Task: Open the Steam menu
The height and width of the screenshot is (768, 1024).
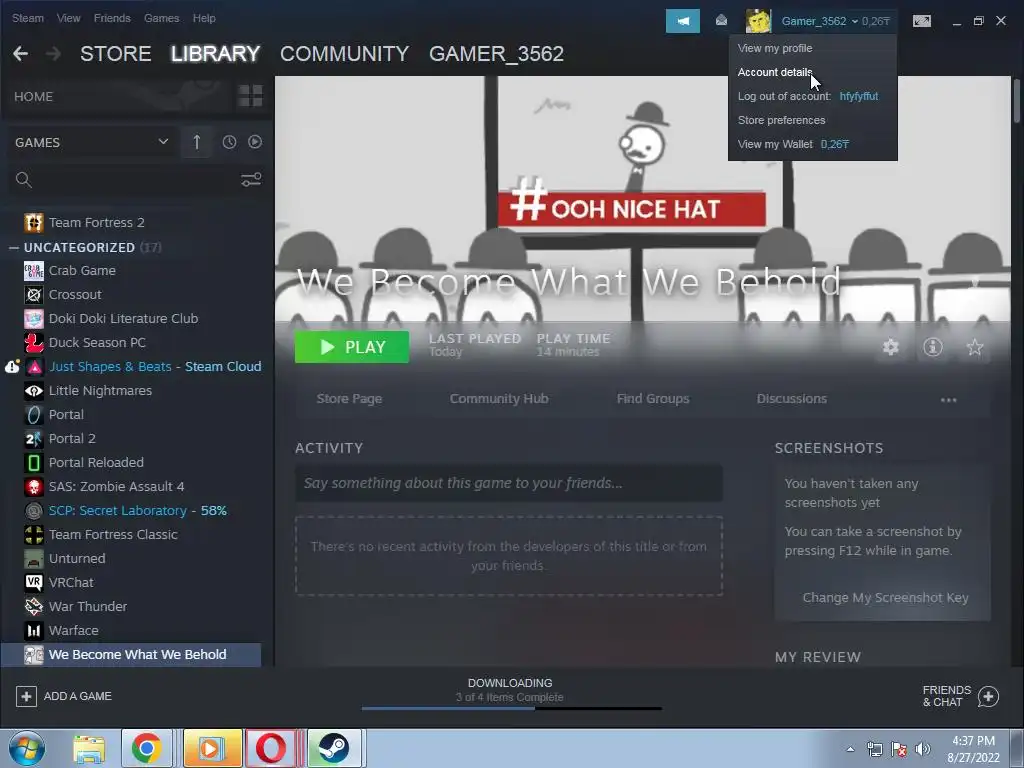Action: (28, 18)
